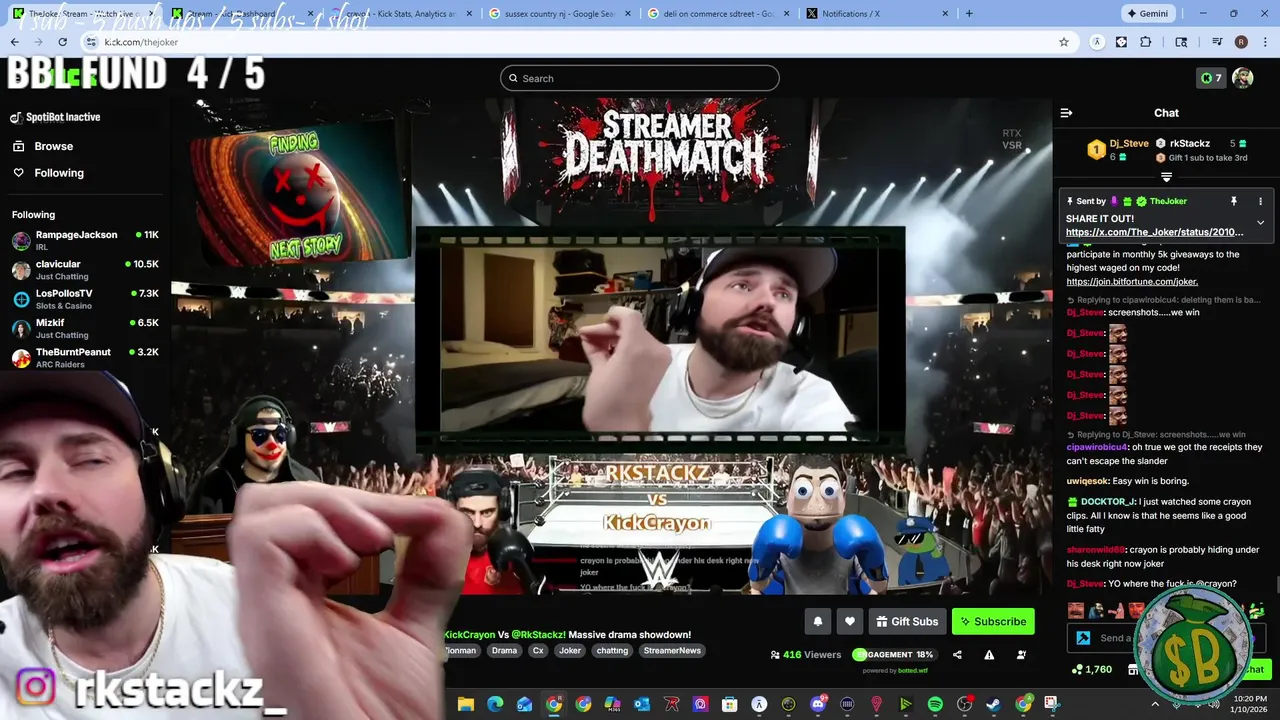Screen dimensions: 1280x720
Task: Open the join.bitfortune.com/joker link
Action: click(x=1132, y=282)
